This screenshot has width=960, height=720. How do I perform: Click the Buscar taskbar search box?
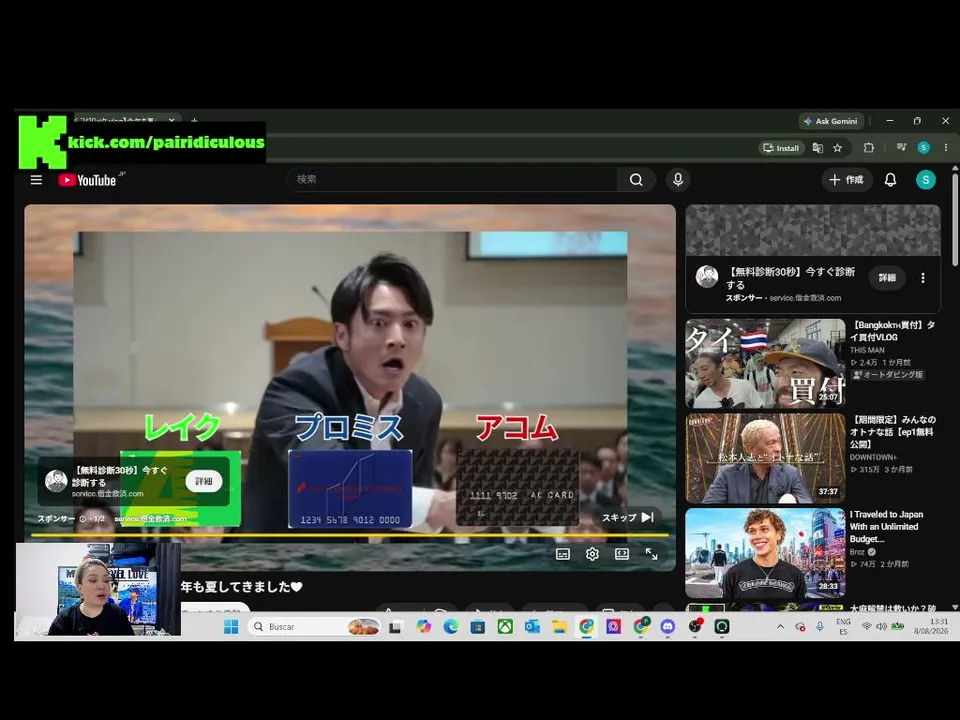click(315, 626)
